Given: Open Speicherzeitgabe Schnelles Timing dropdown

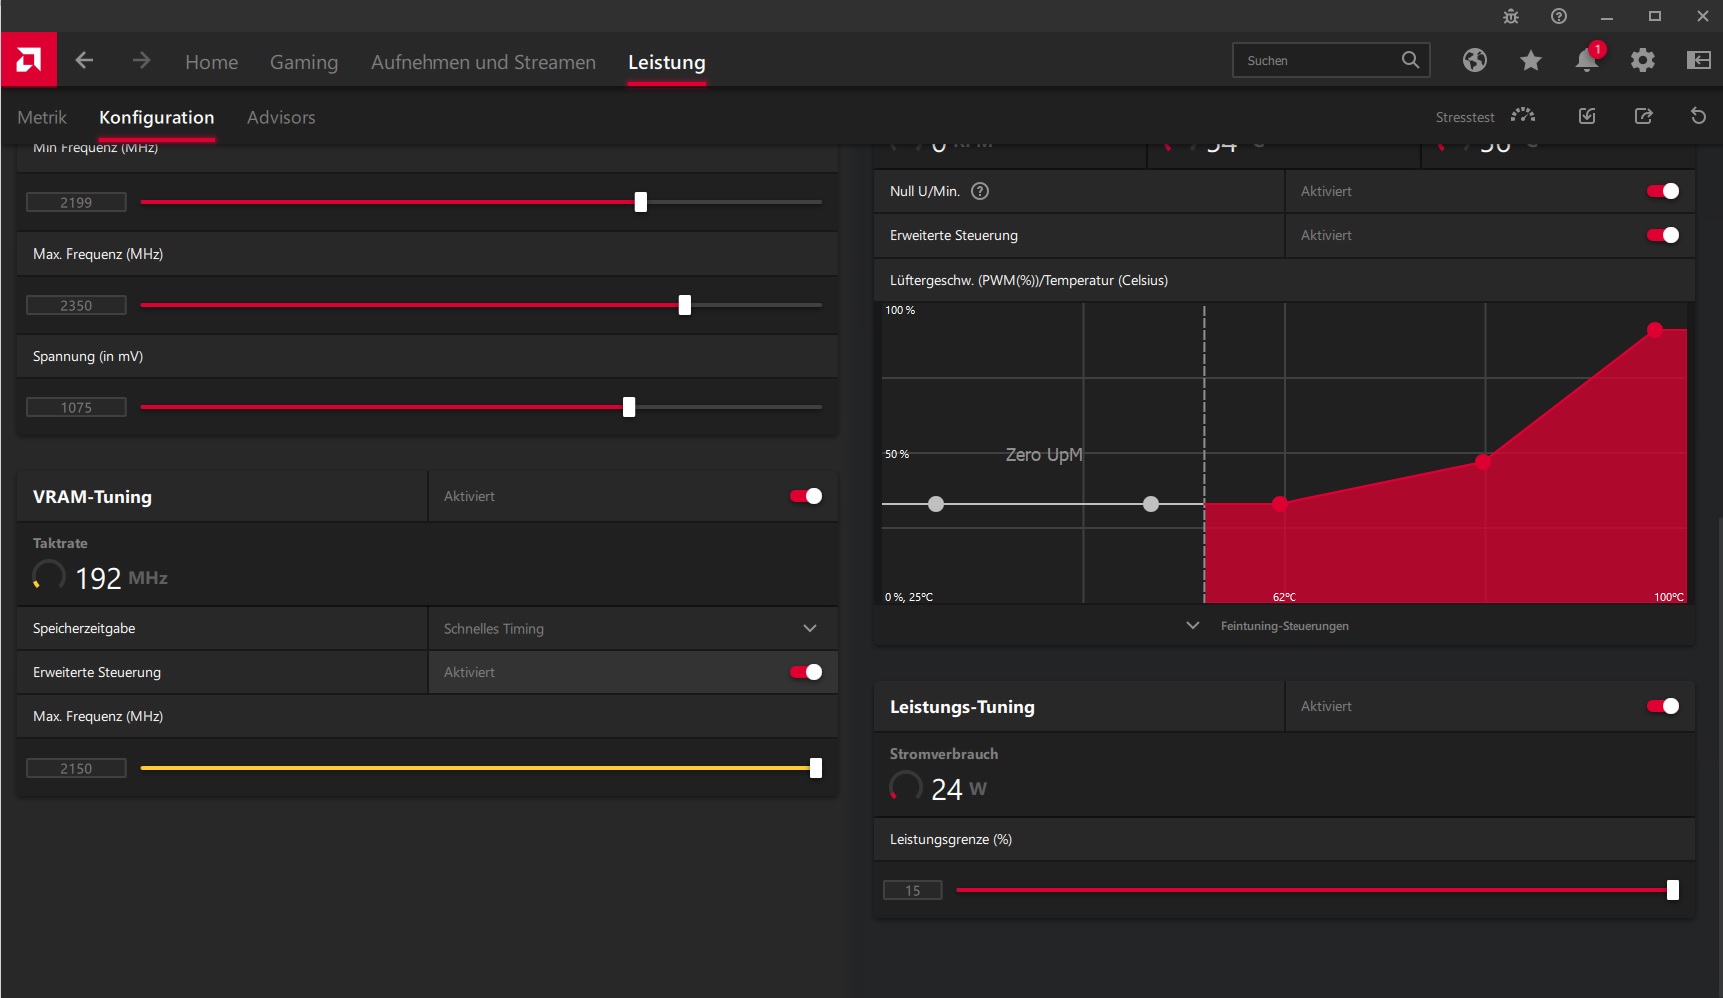Looking at the screenshot, I should point(633,628).
